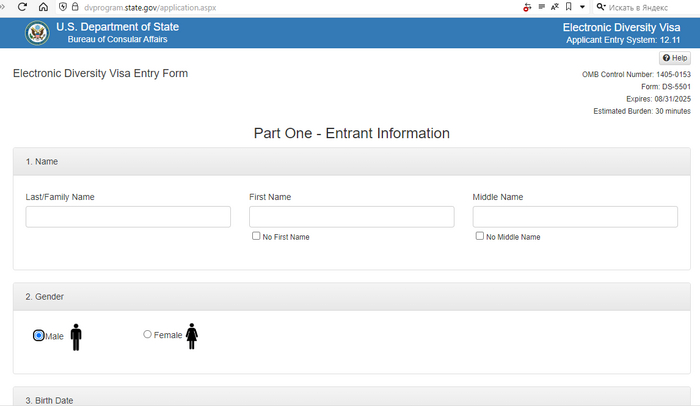Open the translate page icon
Image resolution: width=700 pixels, height=406 pixels.
[x=554, y=7]
